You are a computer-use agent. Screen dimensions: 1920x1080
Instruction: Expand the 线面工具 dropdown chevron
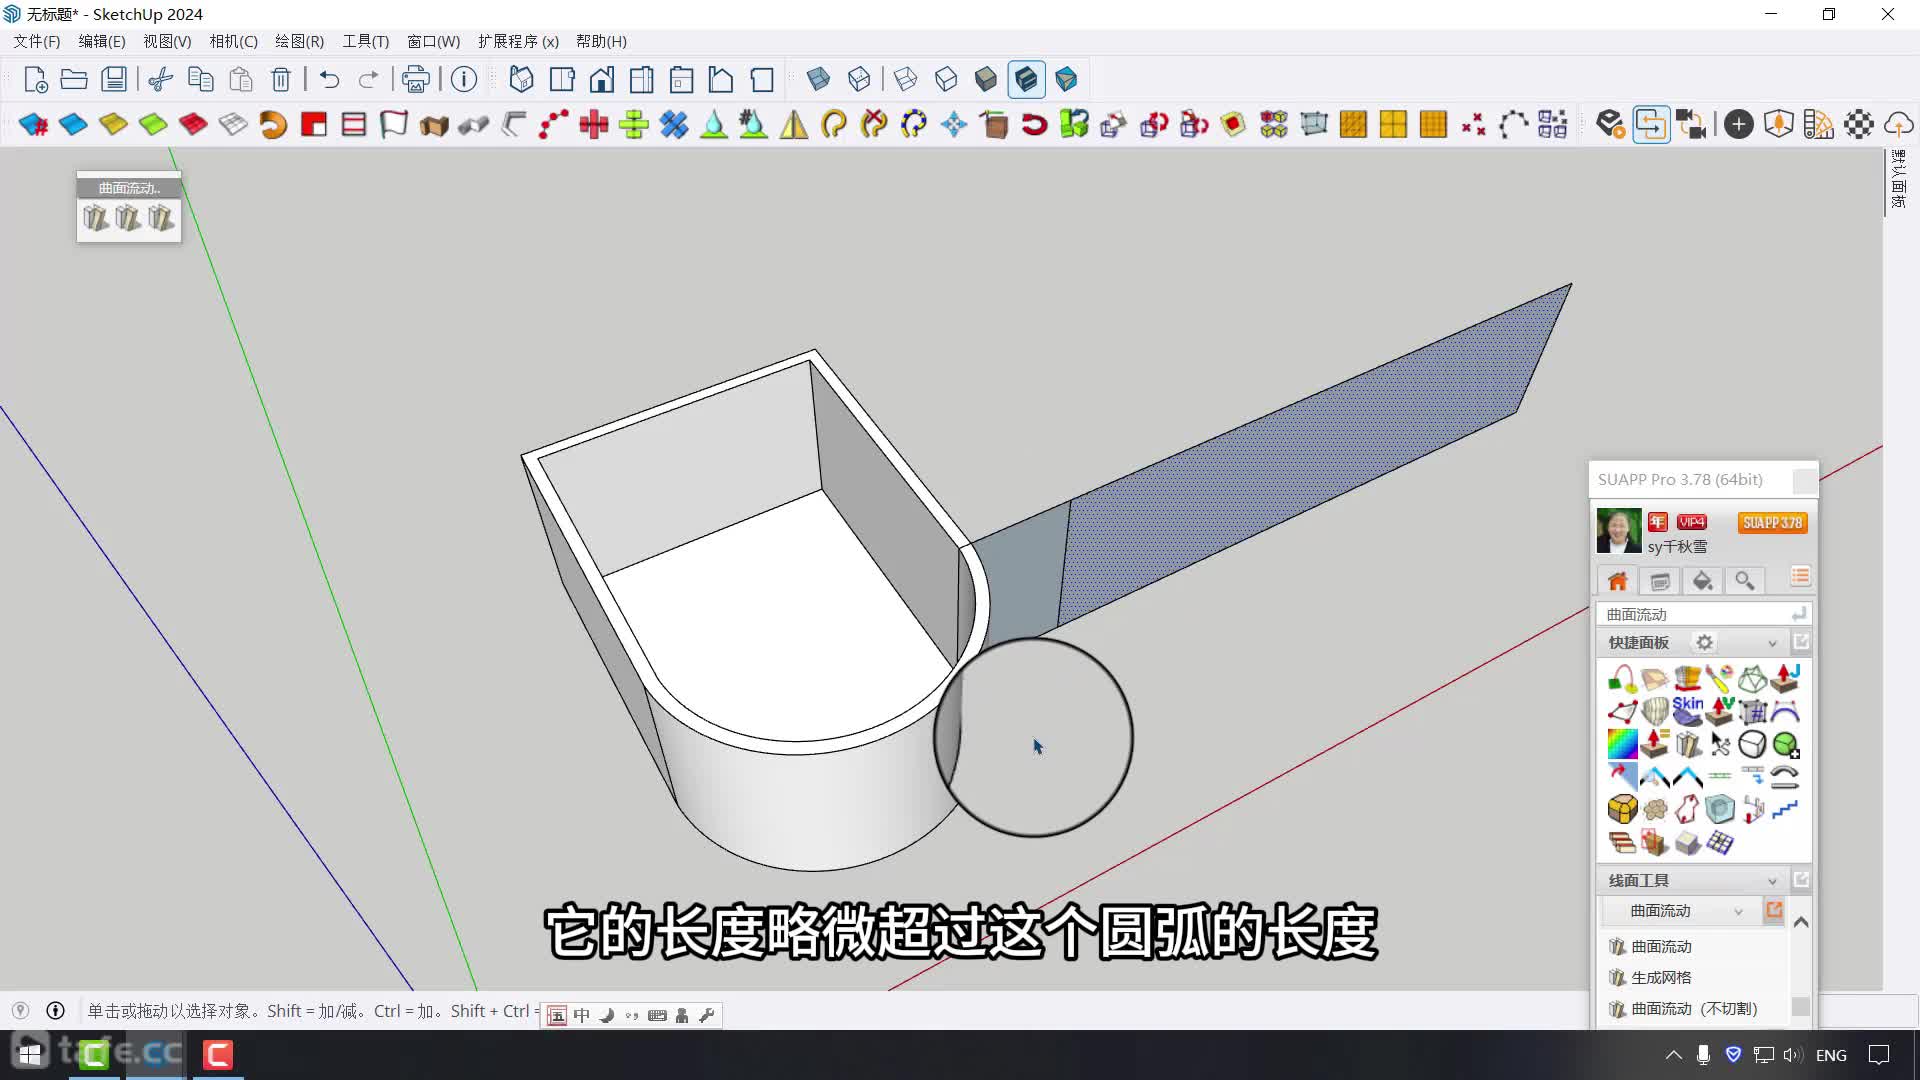[x=1772, y=881]
